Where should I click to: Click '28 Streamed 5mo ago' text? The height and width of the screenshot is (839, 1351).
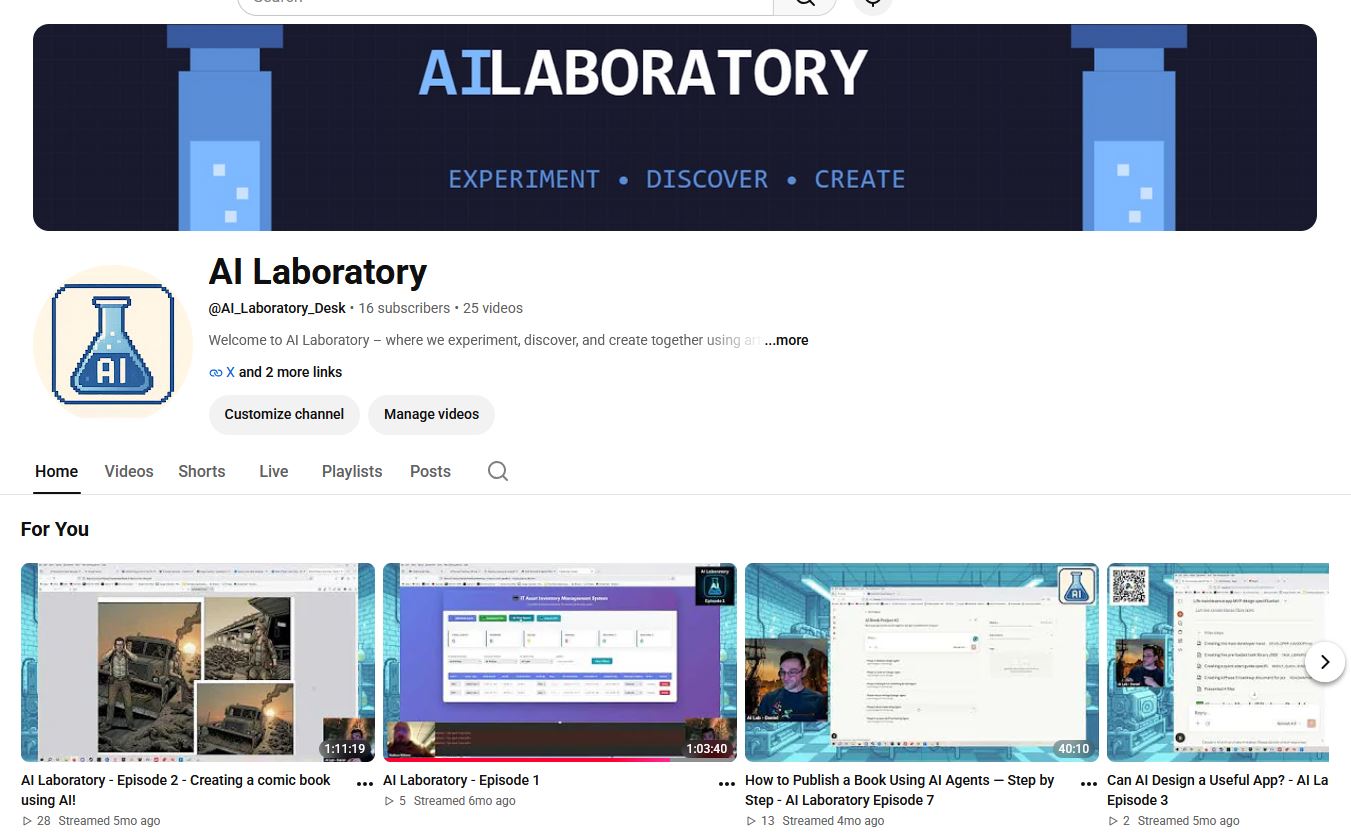click(90, 820)
